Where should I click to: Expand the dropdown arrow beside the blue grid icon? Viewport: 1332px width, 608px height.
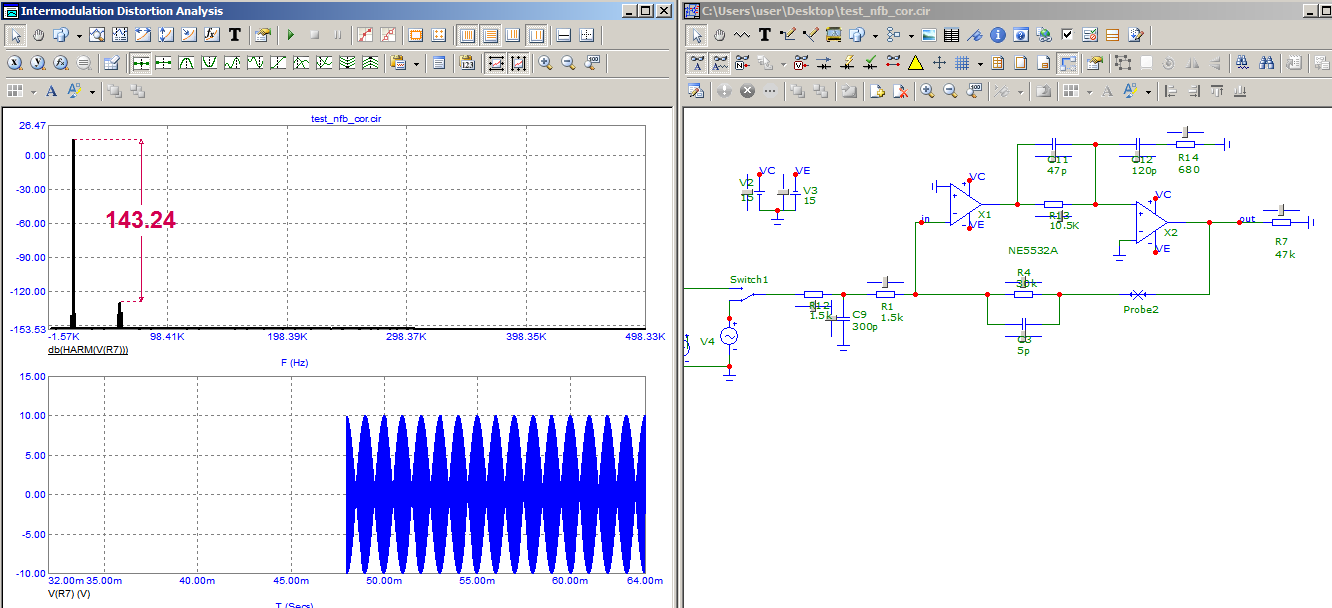(980, 63)
